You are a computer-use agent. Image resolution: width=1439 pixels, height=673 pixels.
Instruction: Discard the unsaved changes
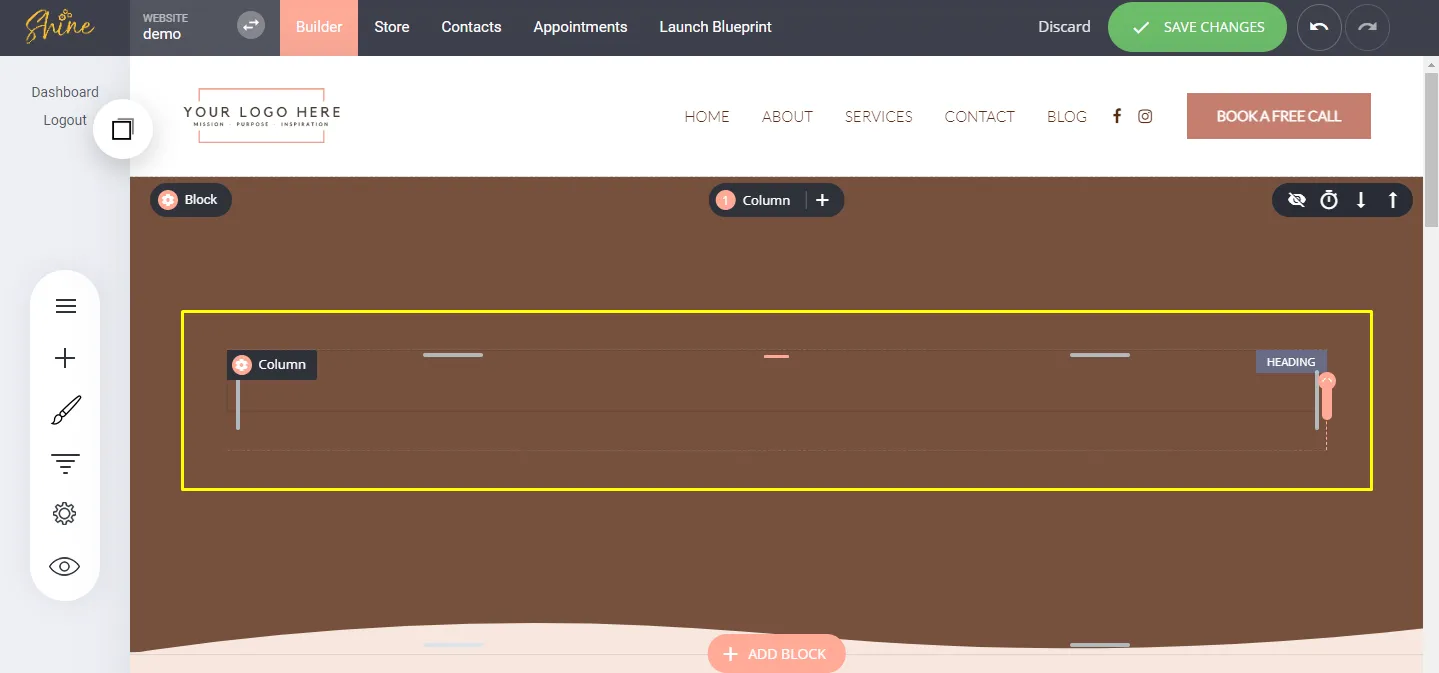[x=1064, y=27]
